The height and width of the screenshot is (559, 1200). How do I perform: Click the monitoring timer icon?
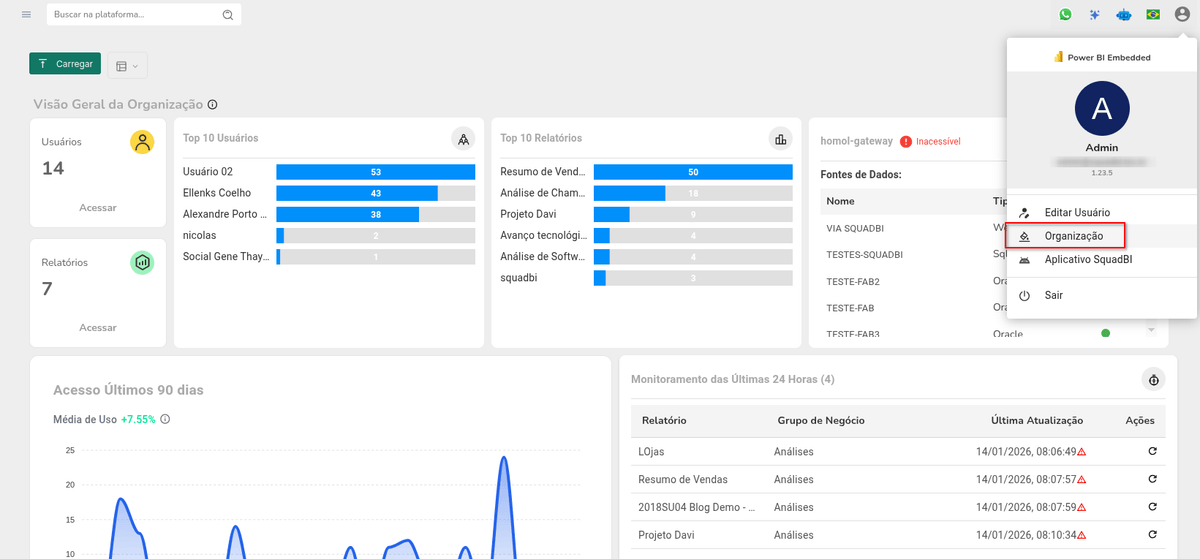1154,380
